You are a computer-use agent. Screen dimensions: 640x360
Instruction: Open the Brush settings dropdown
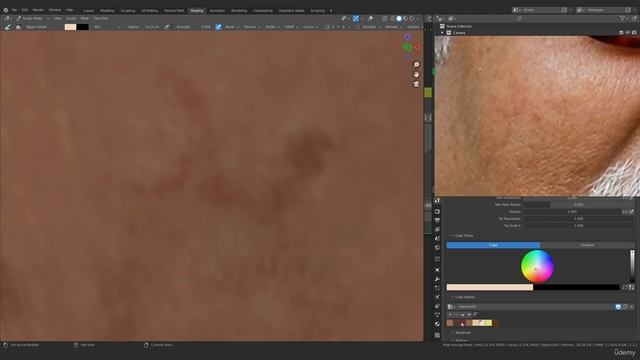tap(231, 27)
